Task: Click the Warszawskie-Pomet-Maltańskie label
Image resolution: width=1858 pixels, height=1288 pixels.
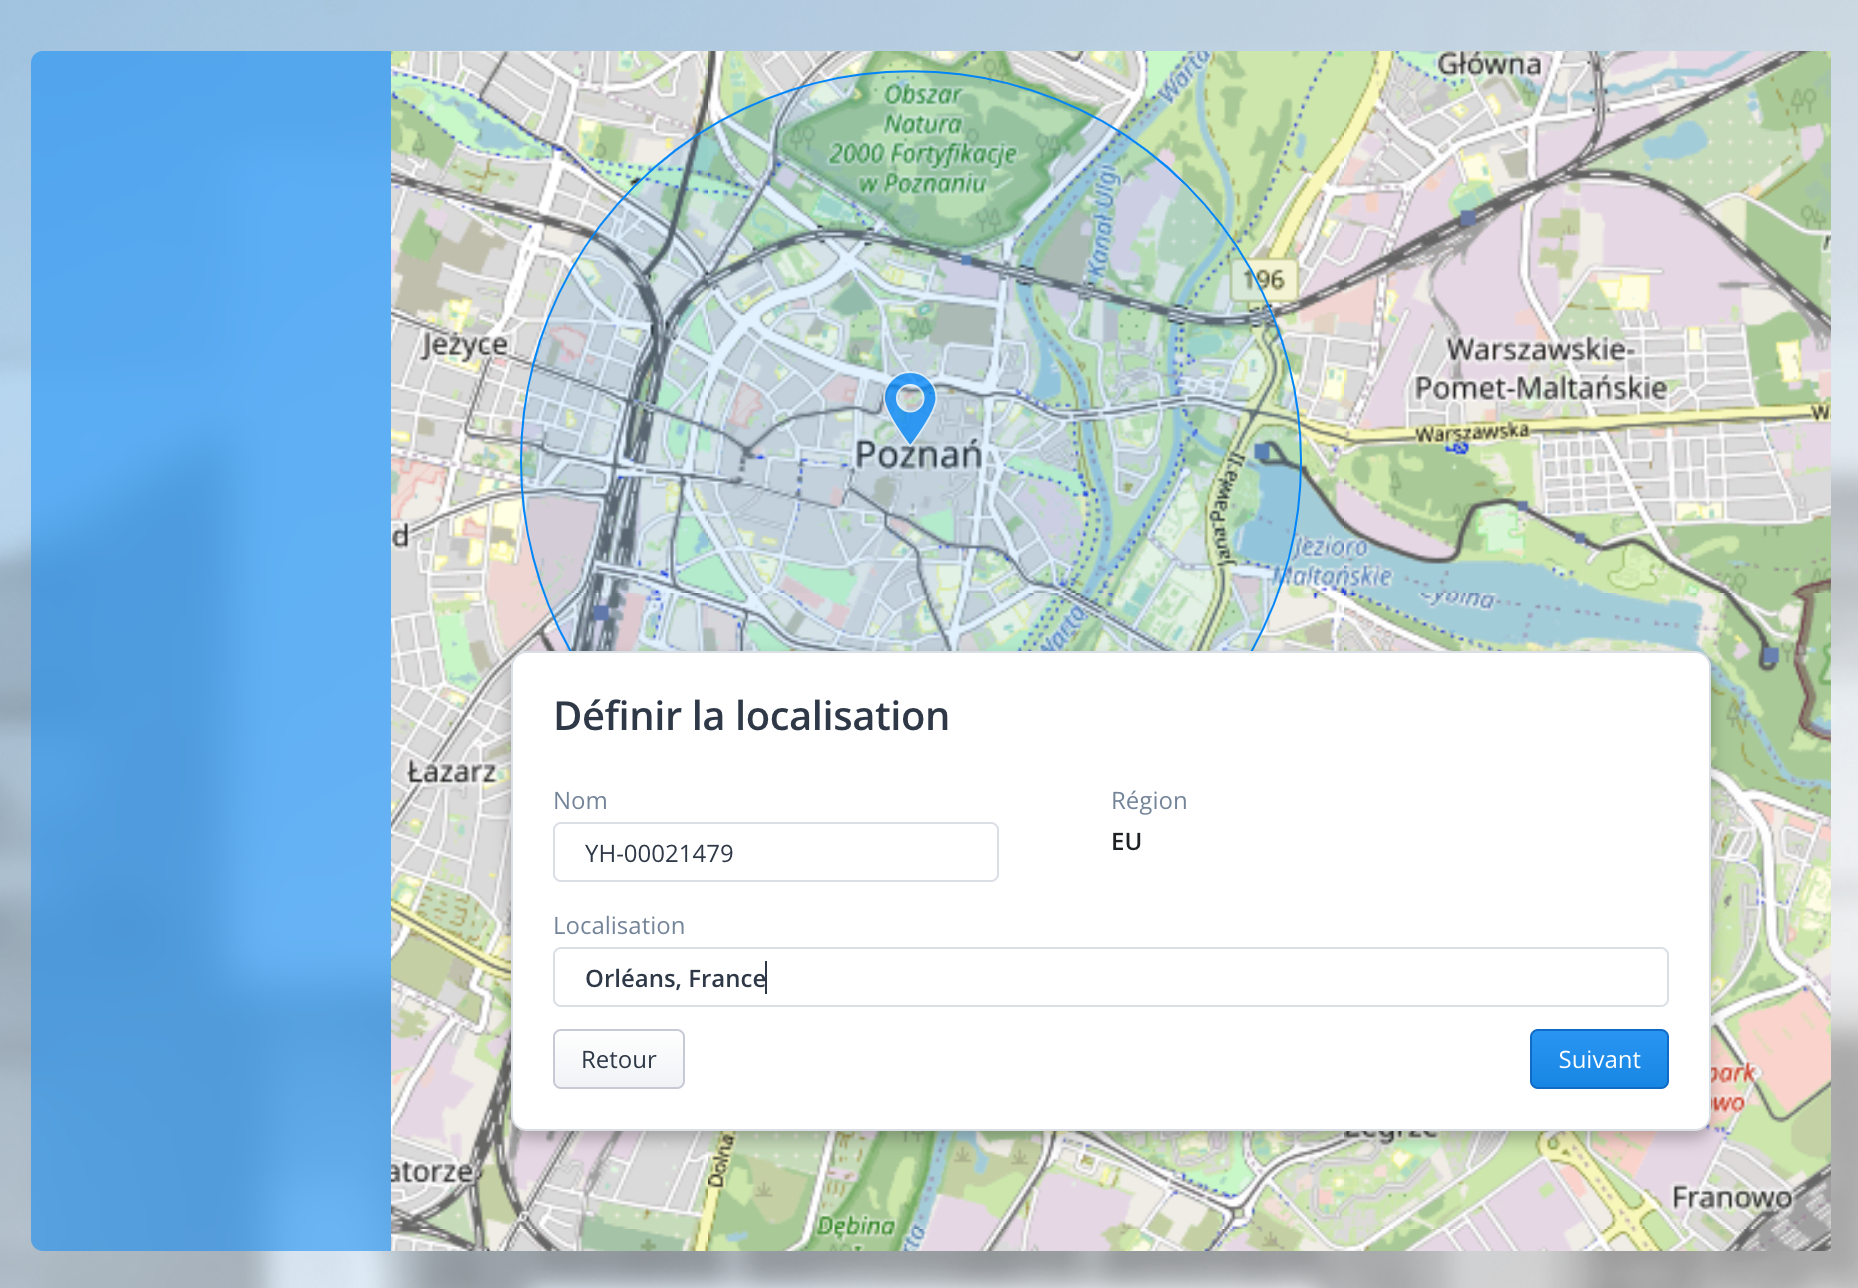Action: pyautogui.click(x=1541, y=369)
